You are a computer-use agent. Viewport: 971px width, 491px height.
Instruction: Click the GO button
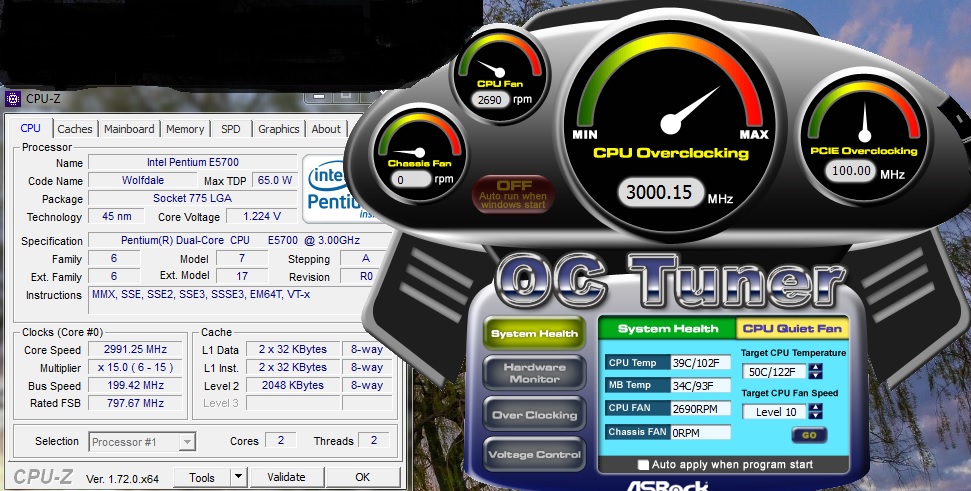(x=809, y=435)
